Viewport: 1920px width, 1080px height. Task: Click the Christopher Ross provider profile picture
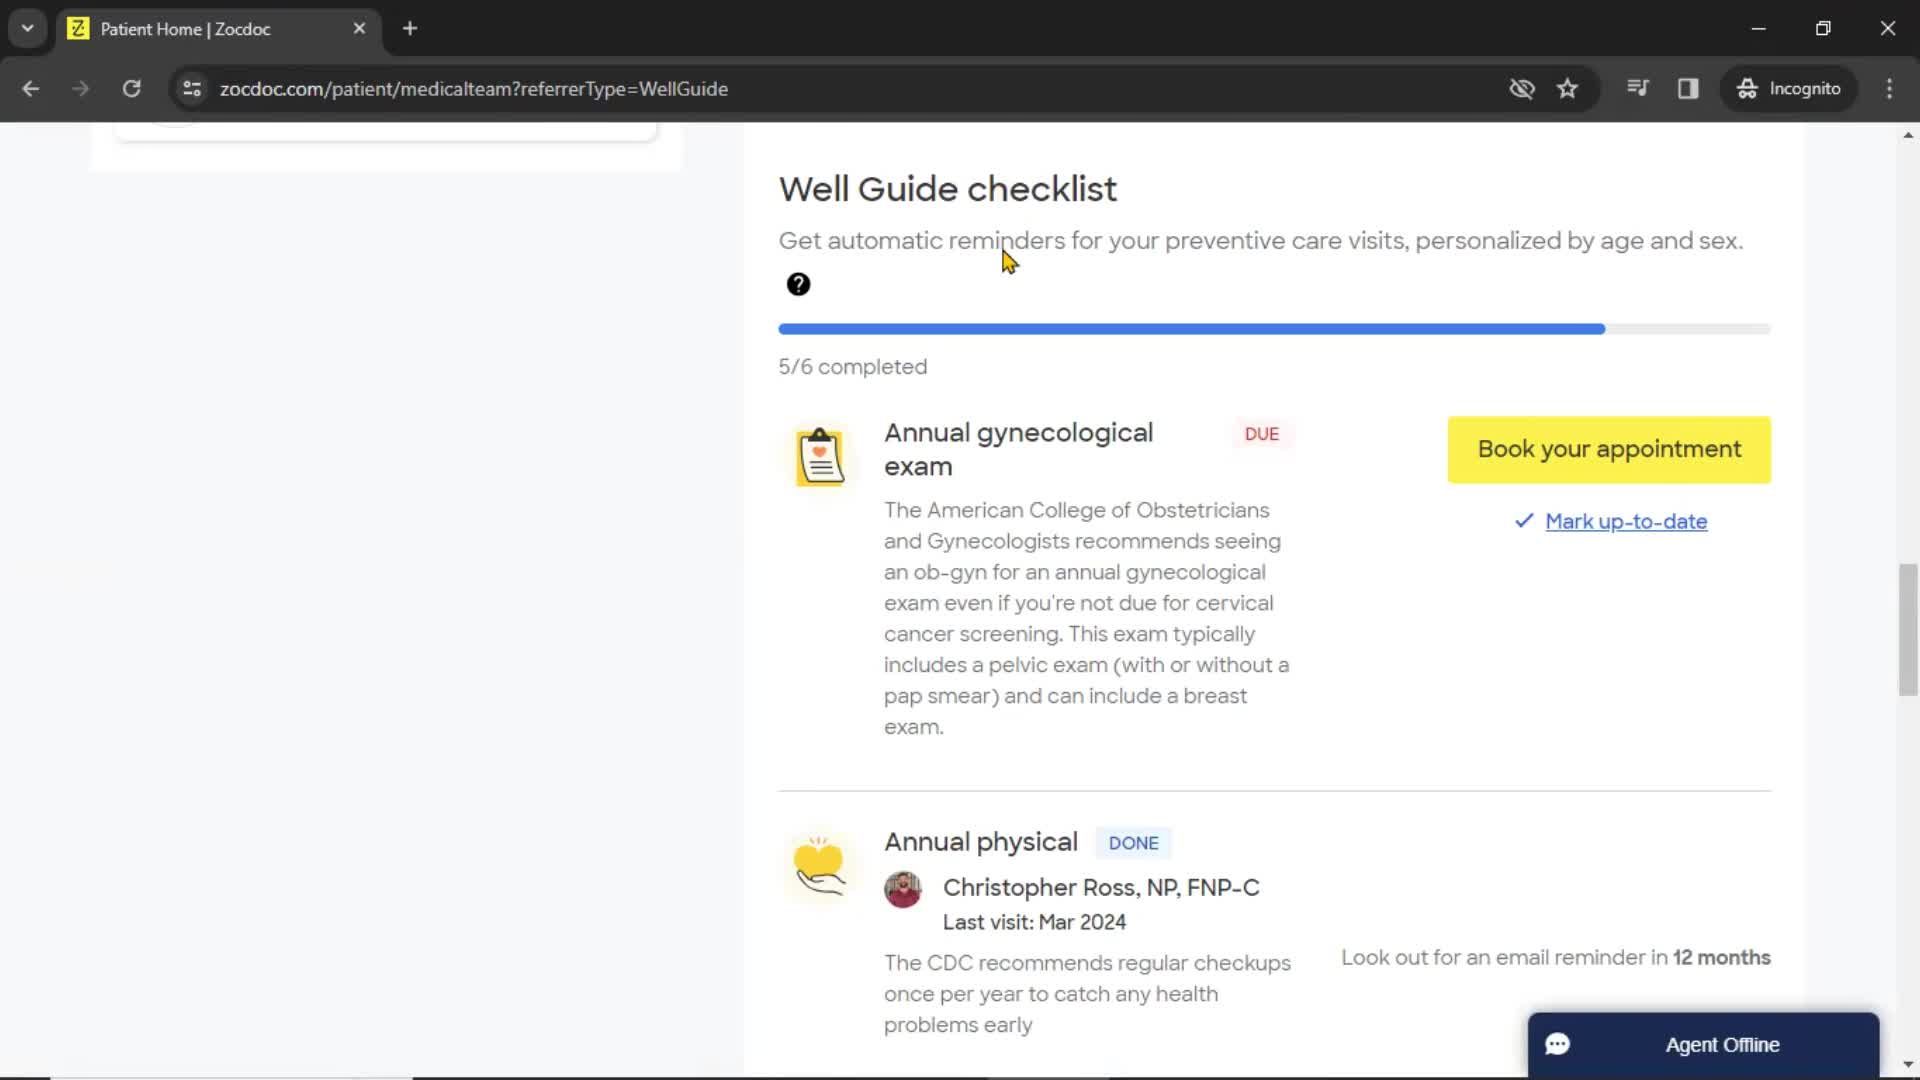(902, 887)
